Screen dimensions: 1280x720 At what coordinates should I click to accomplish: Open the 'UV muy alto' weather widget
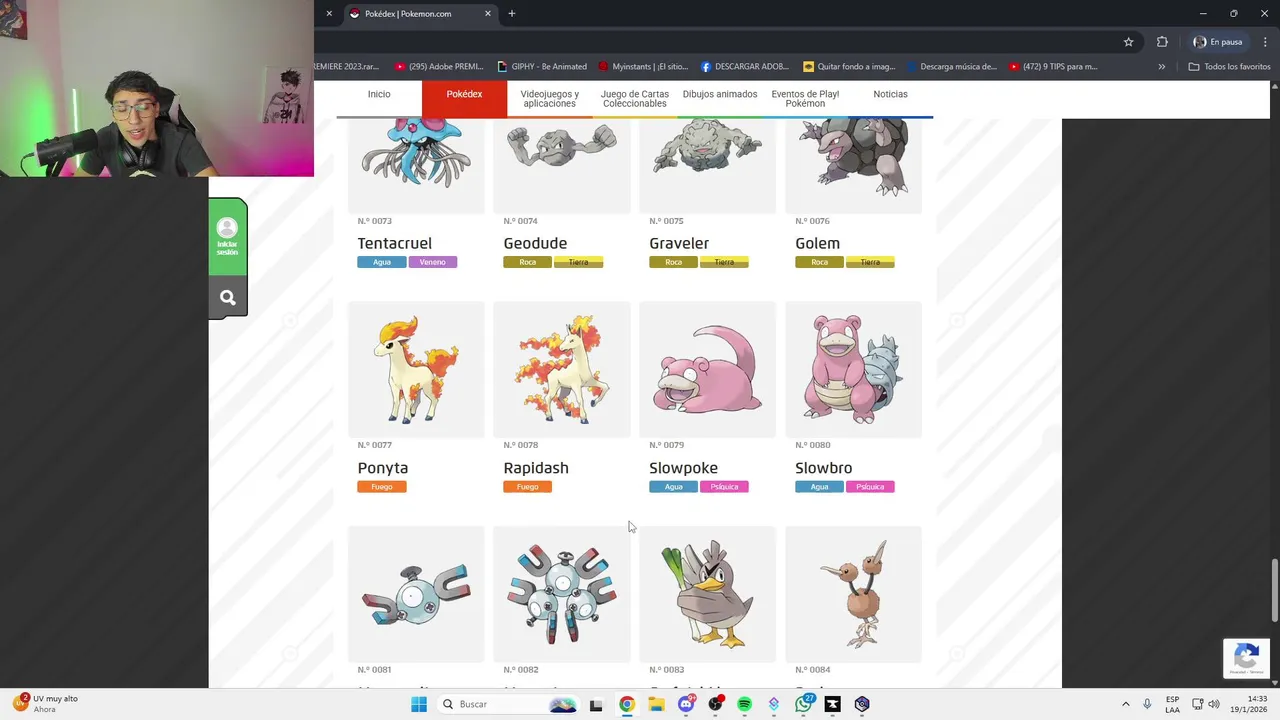click(46, 704)
